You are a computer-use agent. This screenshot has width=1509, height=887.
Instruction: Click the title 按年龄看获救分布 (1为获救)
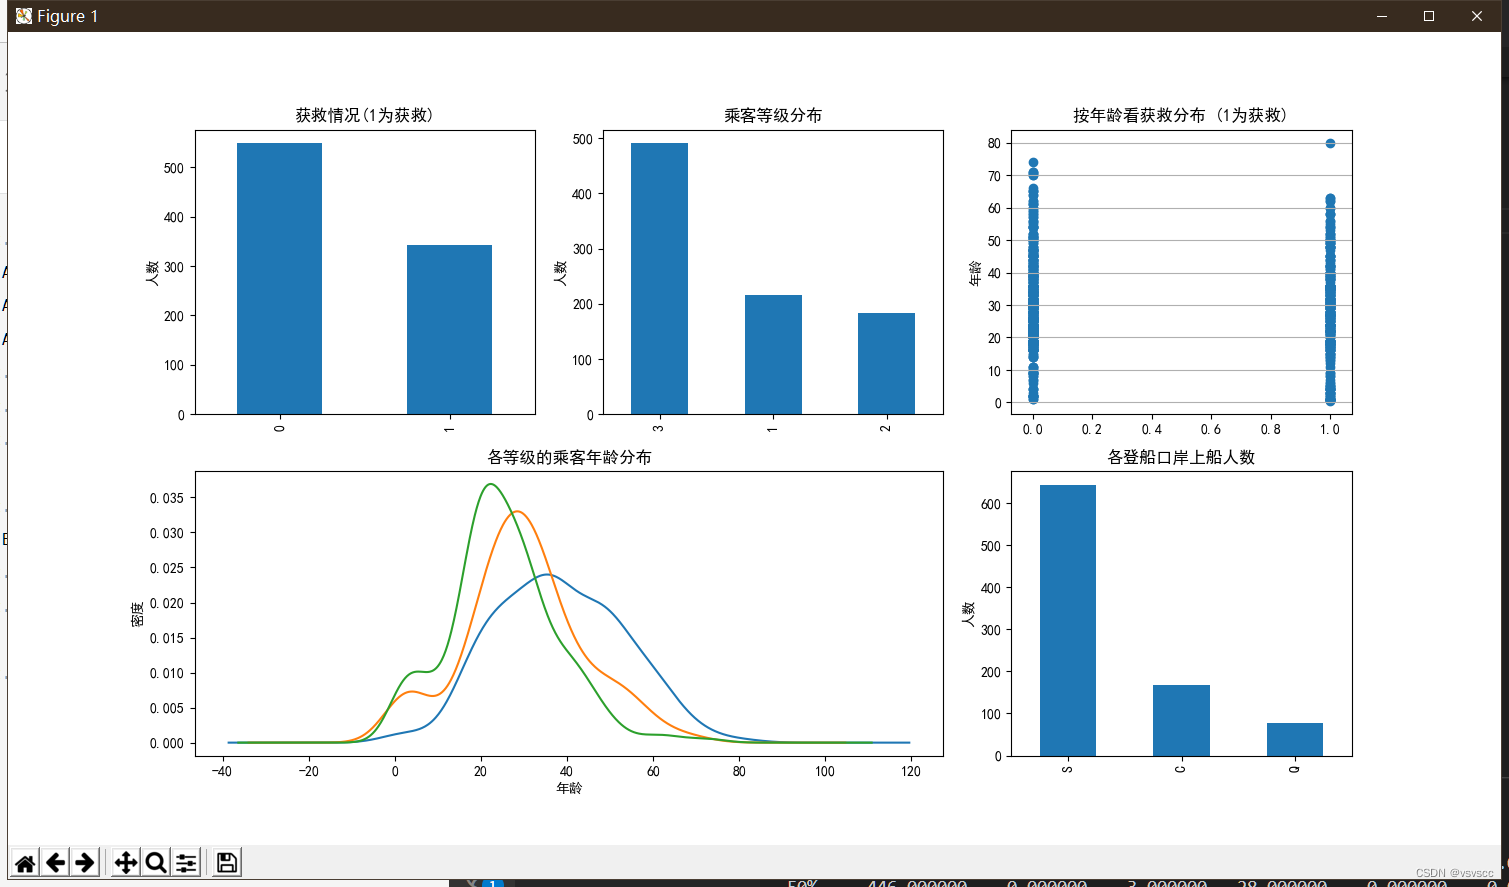click(x=1181, y=115)
